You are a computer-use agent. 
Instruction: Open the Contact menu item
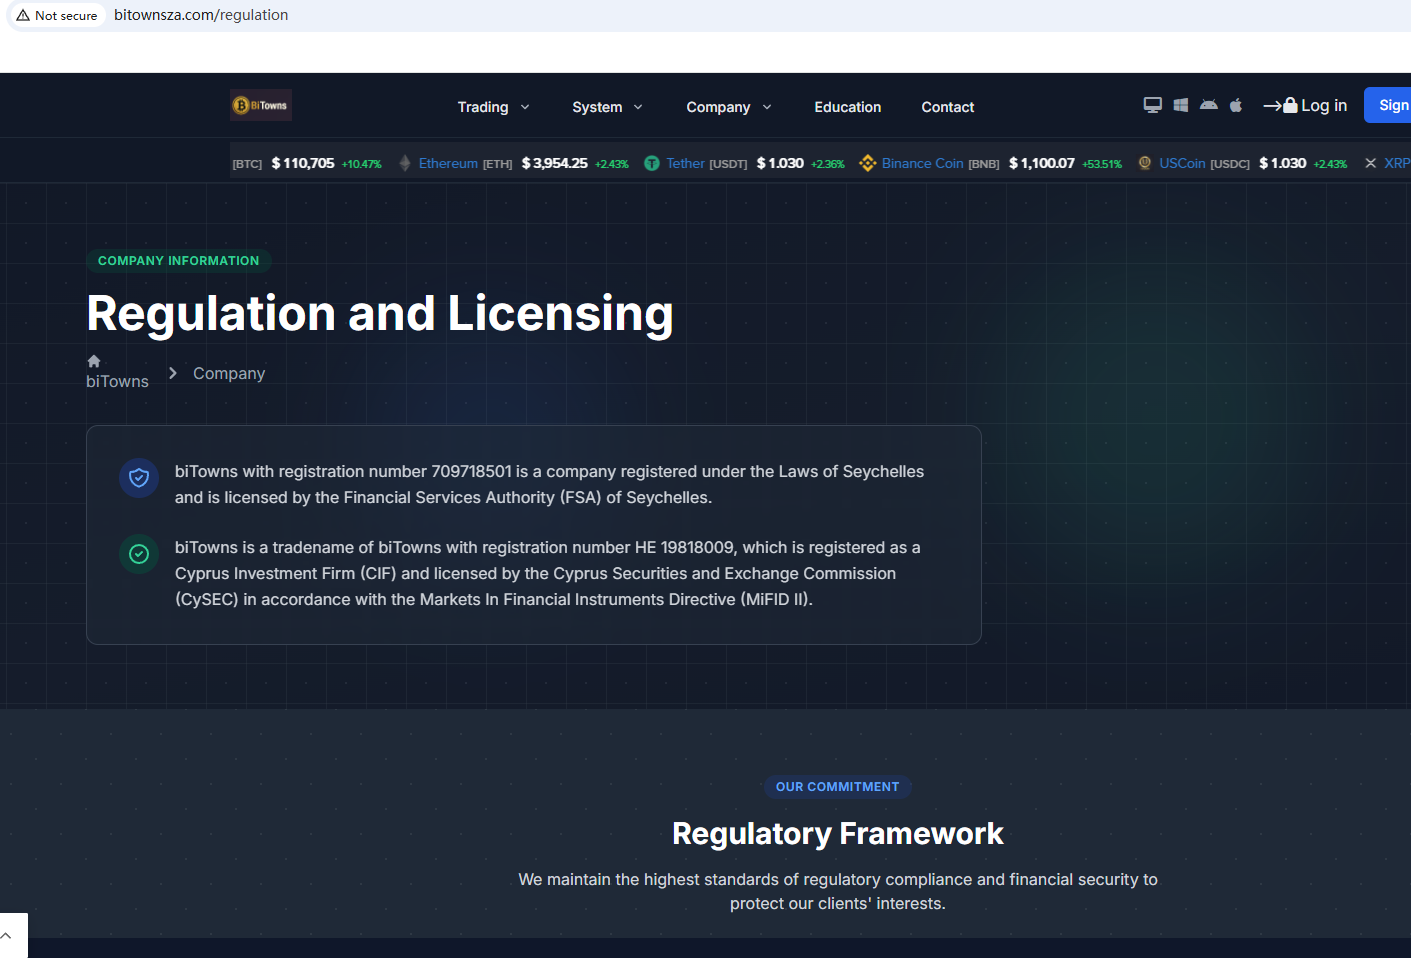tap(947, 107)
